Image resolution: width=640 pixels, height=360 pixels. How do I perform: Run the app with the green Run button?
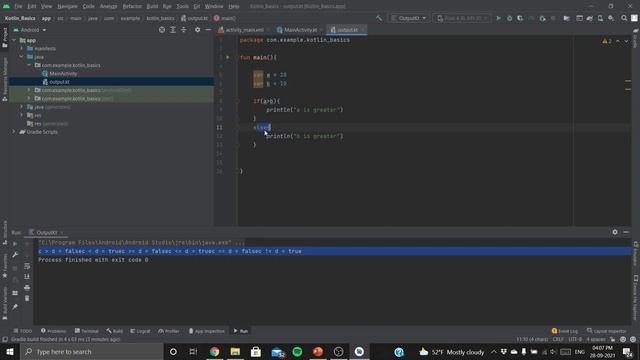click(498, 18)
